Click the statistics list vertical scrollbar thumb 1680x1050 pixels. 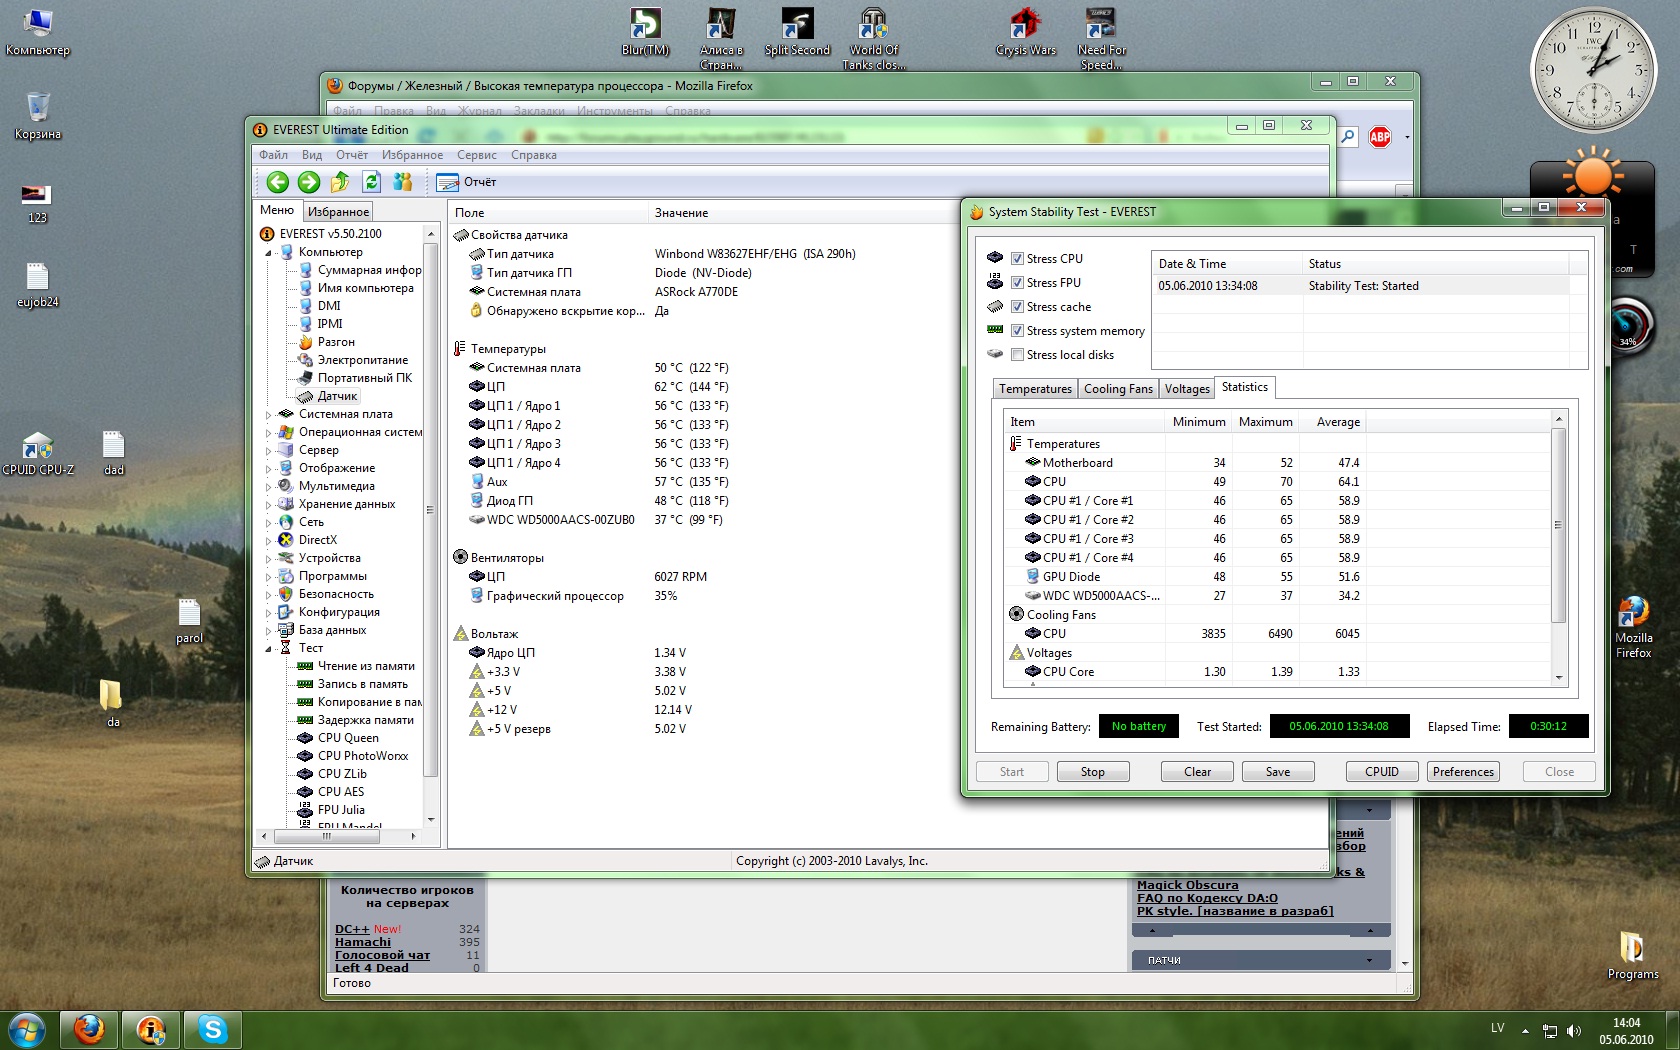(1557, 525)
